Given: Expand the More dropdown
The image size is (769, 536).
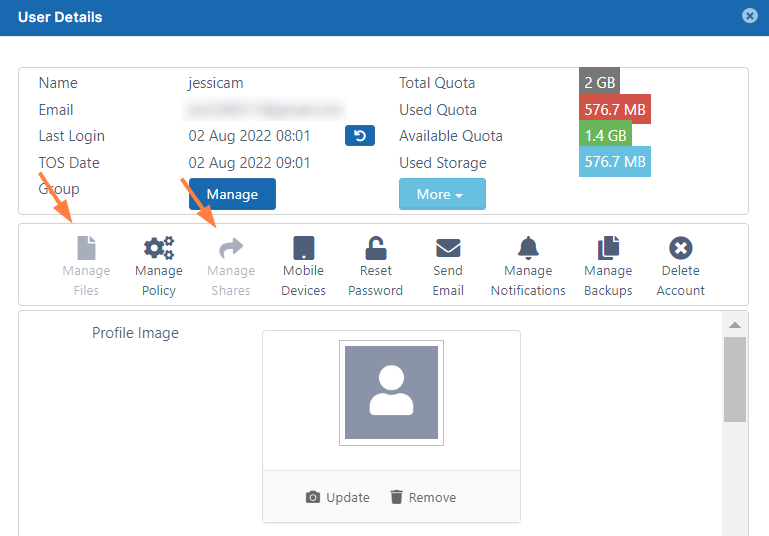Looking at the screenshot, I should 442,194.
